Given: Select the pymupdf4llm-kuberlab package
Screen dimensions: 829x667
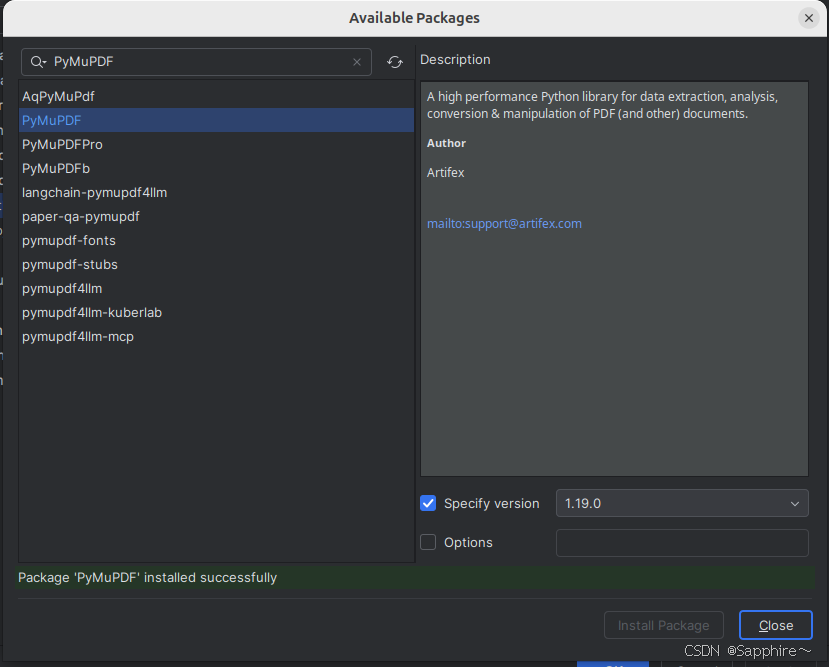Looking at the screenshot, I should [x=216, y=312].
